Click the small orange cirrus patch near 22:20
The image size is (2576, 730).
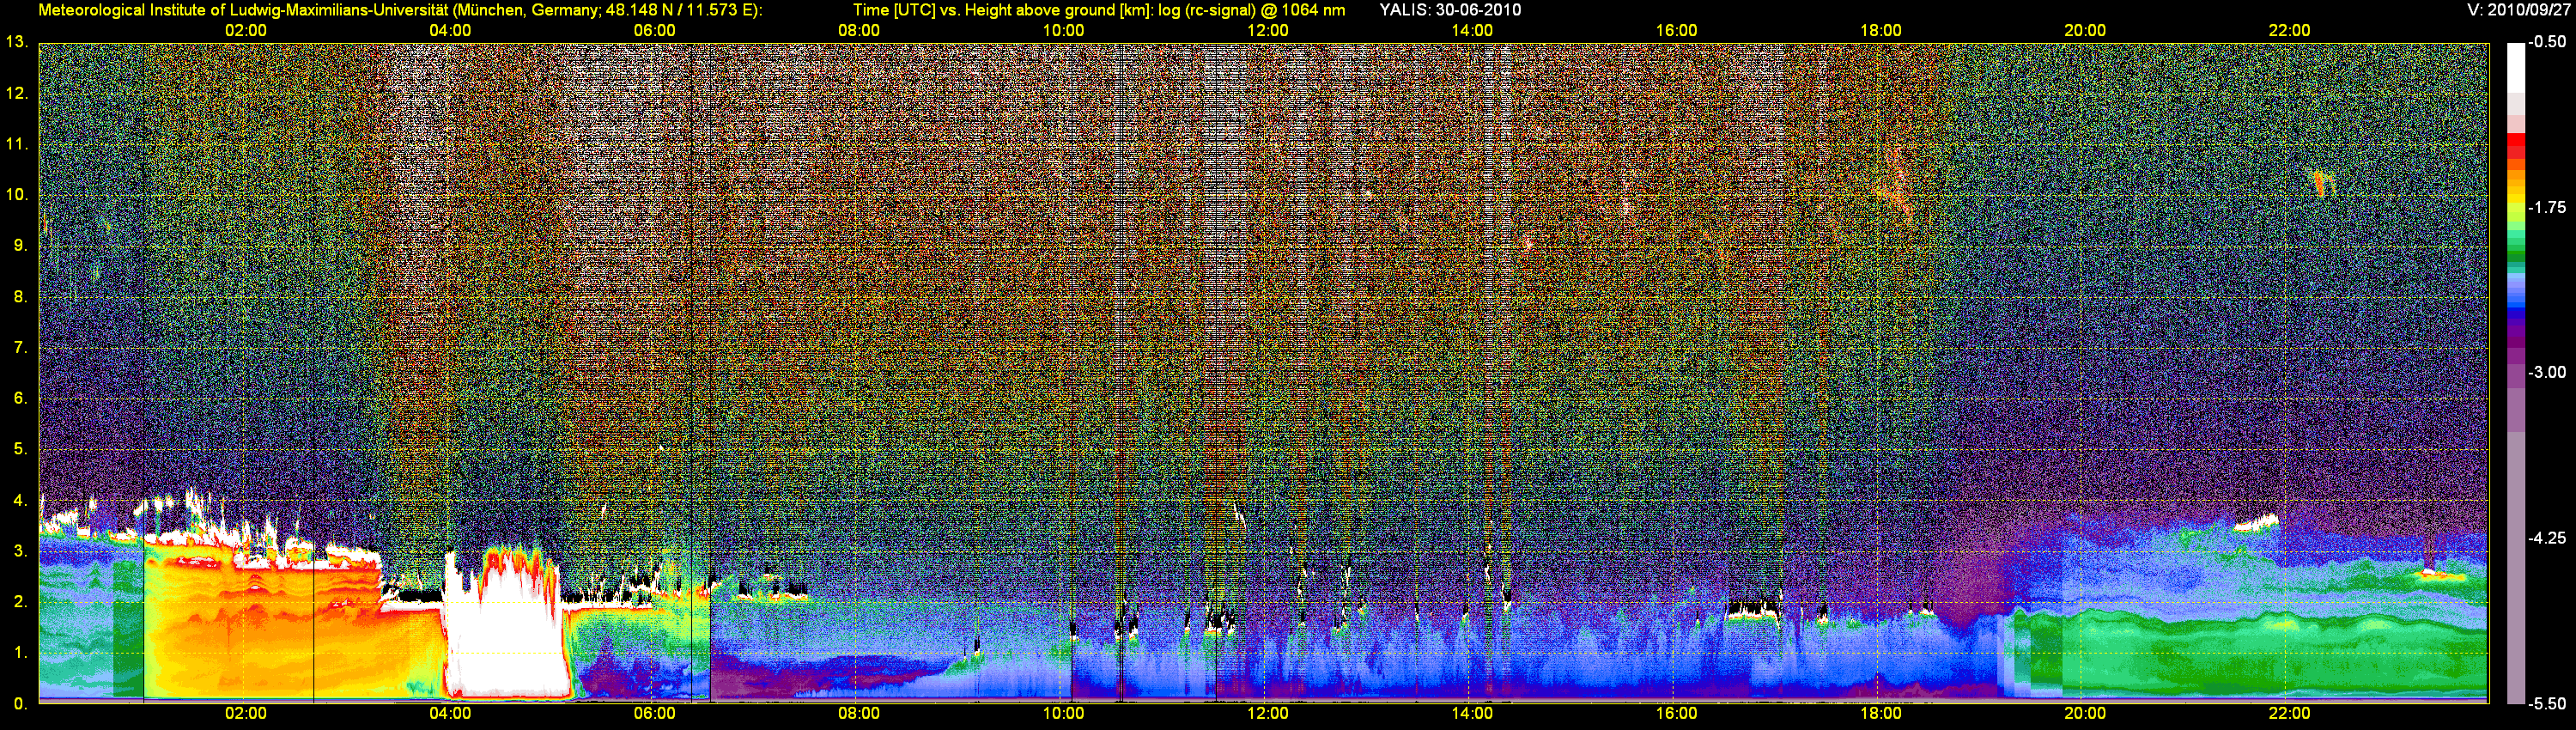coord(2323,183)
